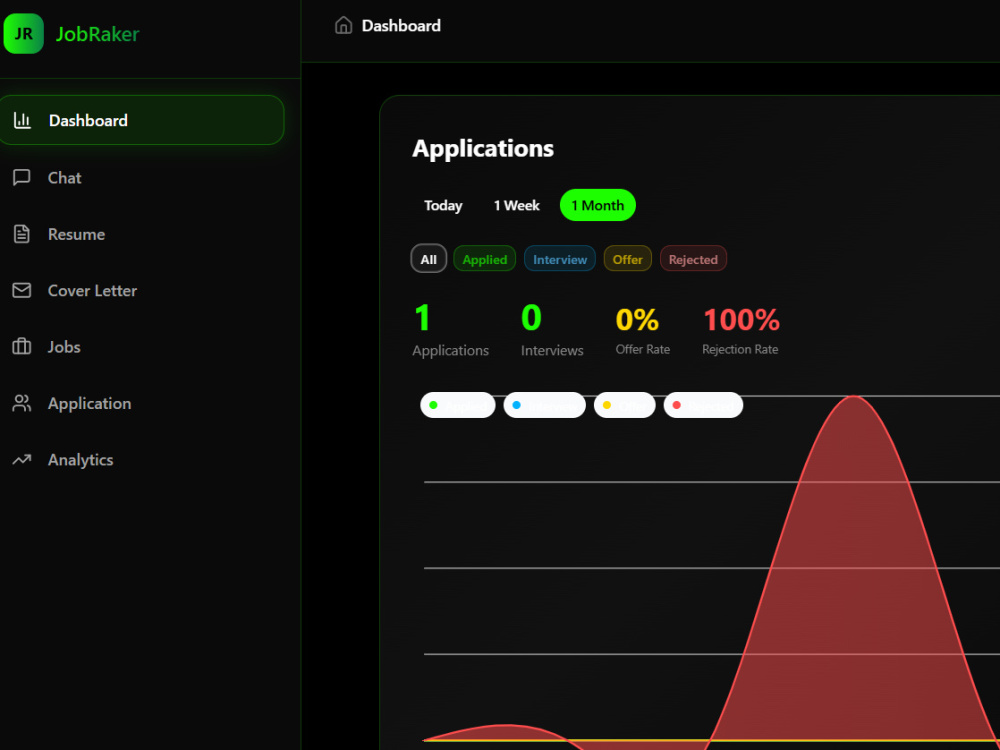Screen dimensions: 1000x750
Task: Select the 1 Month time range
Action: (598, 205)
